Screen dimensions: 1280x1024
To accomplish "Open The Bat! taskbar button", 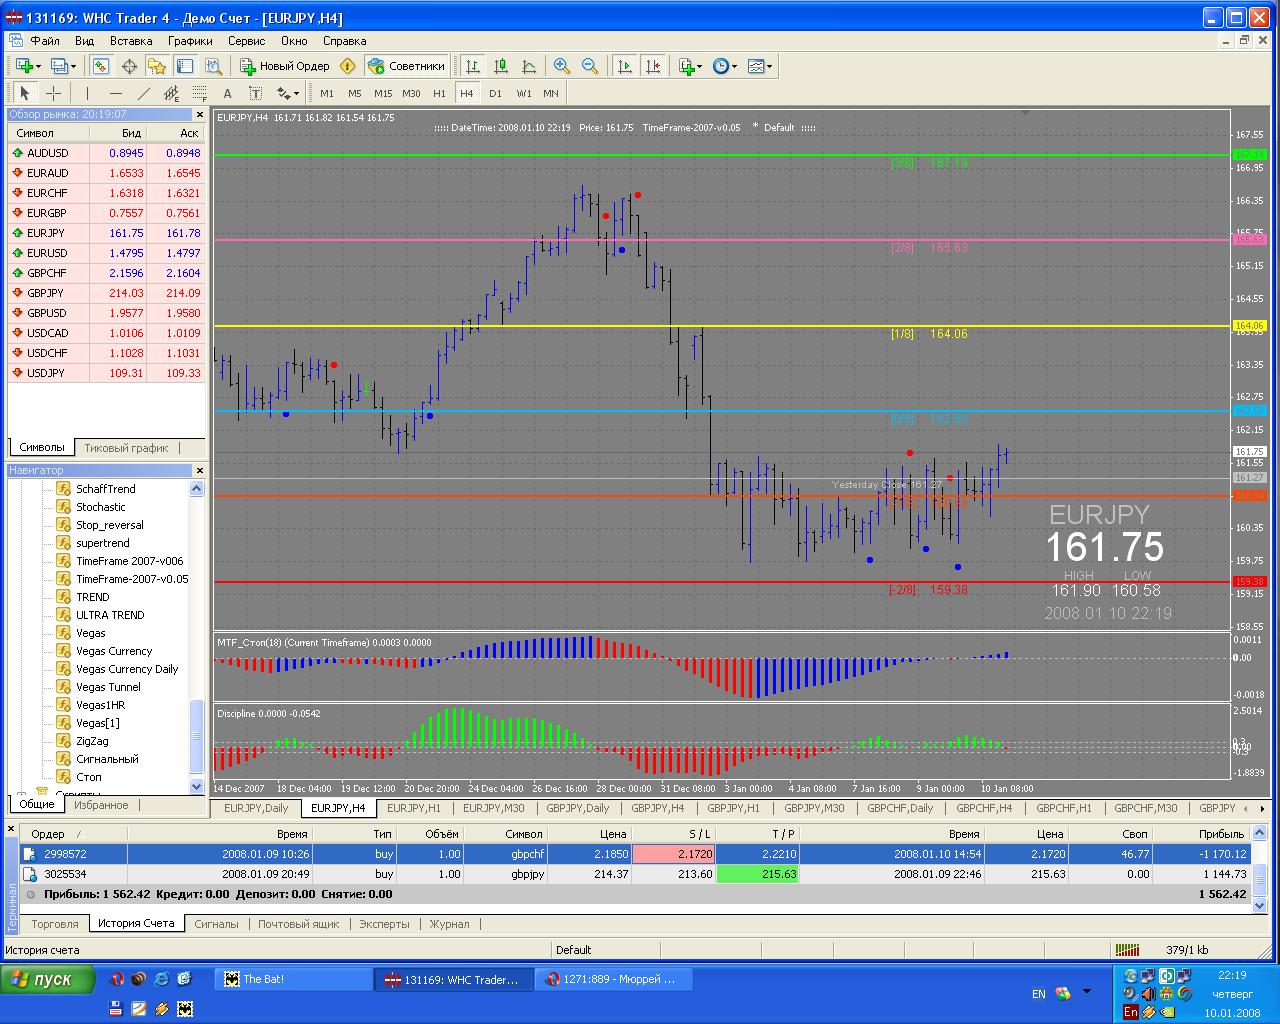I will tap(293, 979).
